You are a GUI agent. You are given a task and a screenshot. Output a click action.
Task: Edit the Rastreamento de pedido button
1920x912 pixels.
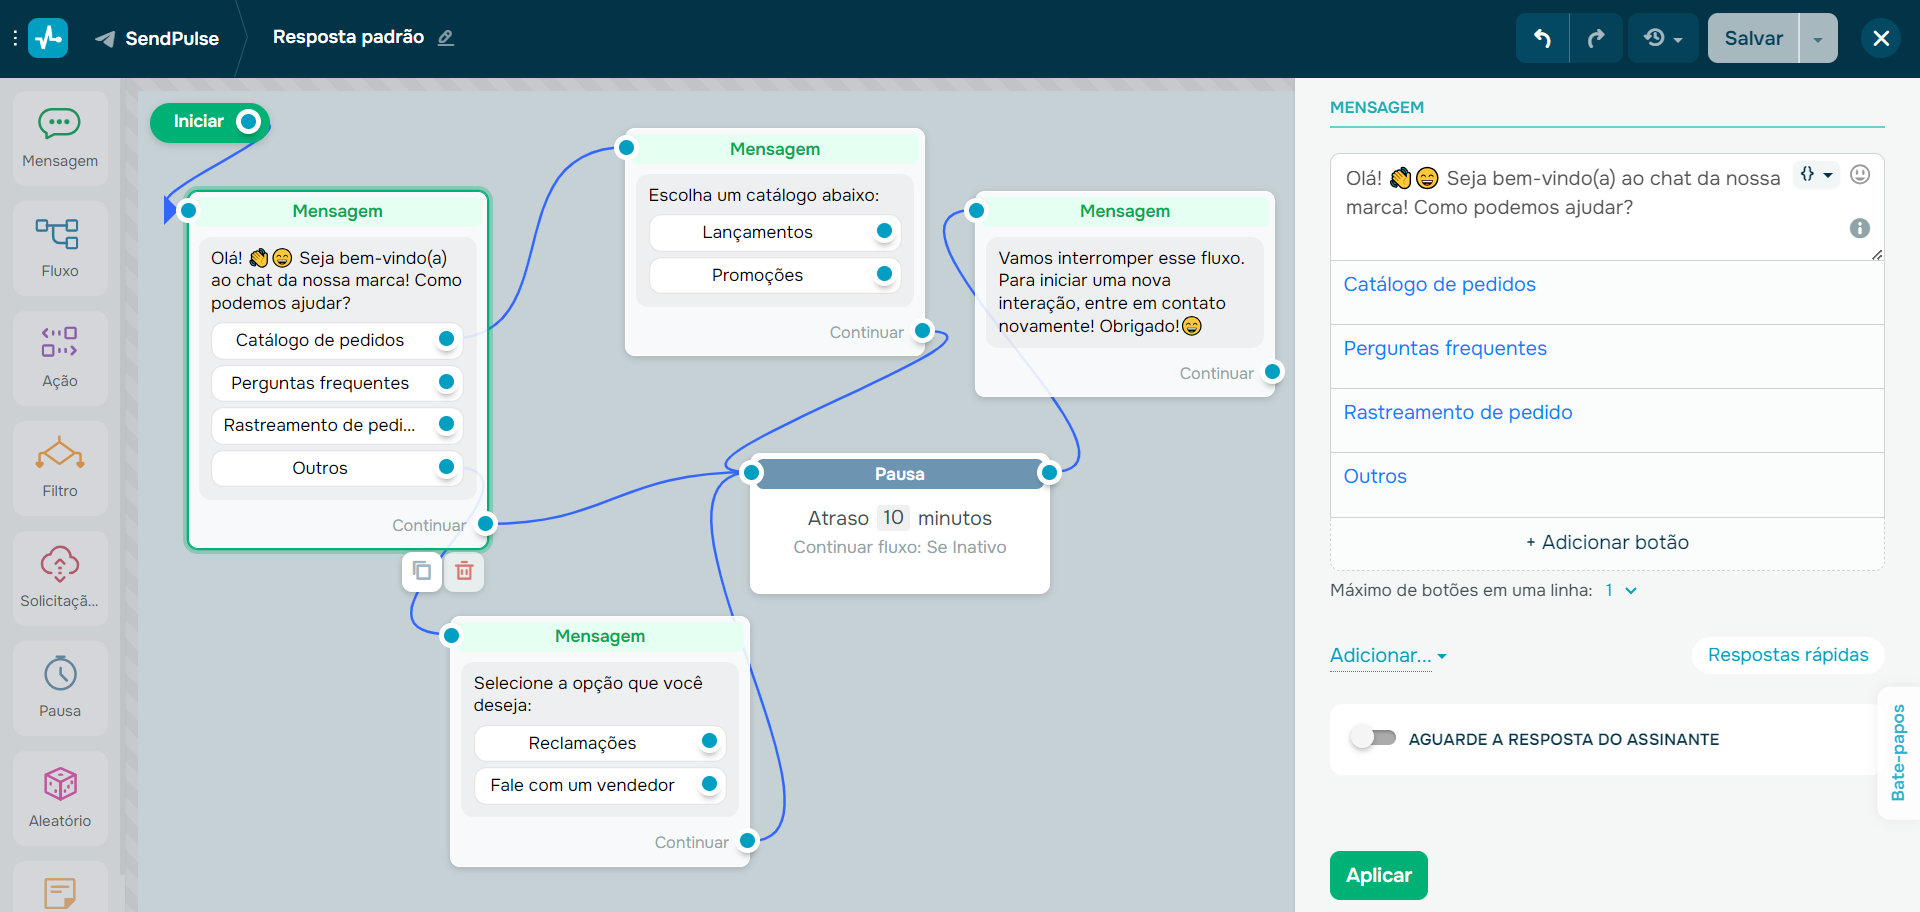point(1607,420)
